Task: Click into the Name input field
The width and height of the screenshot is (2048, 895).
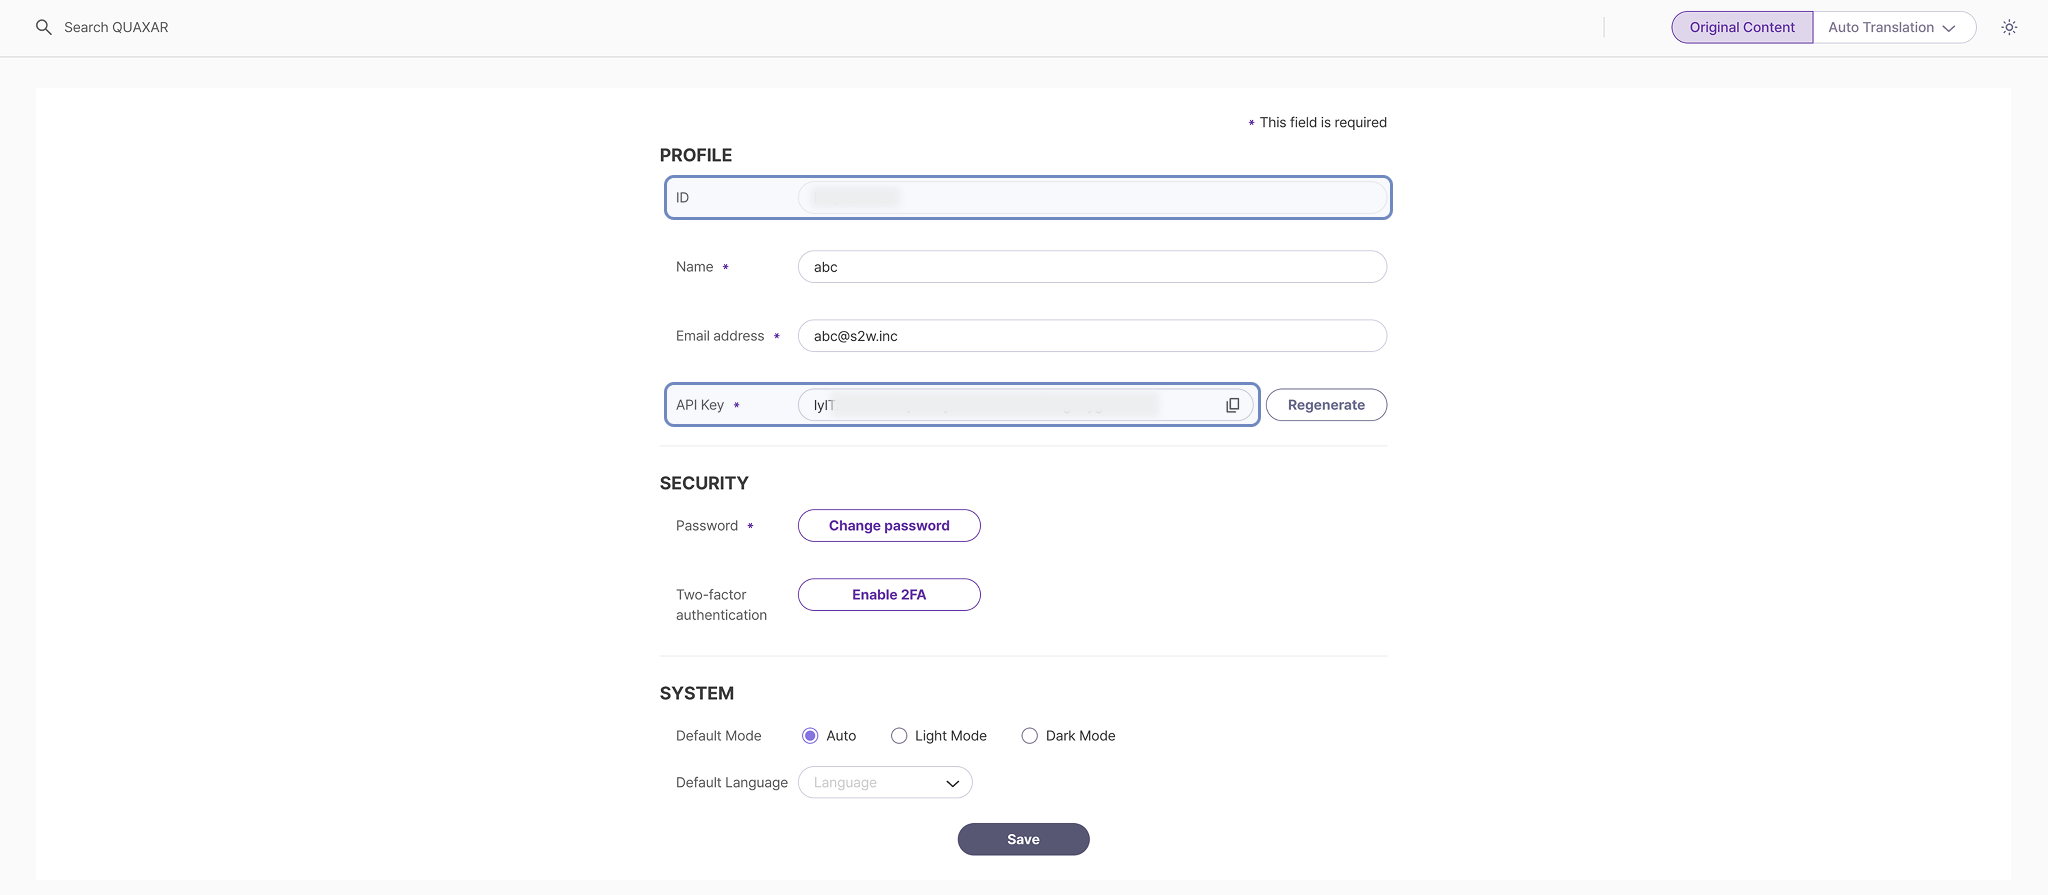Action: tap(1091, 267)
